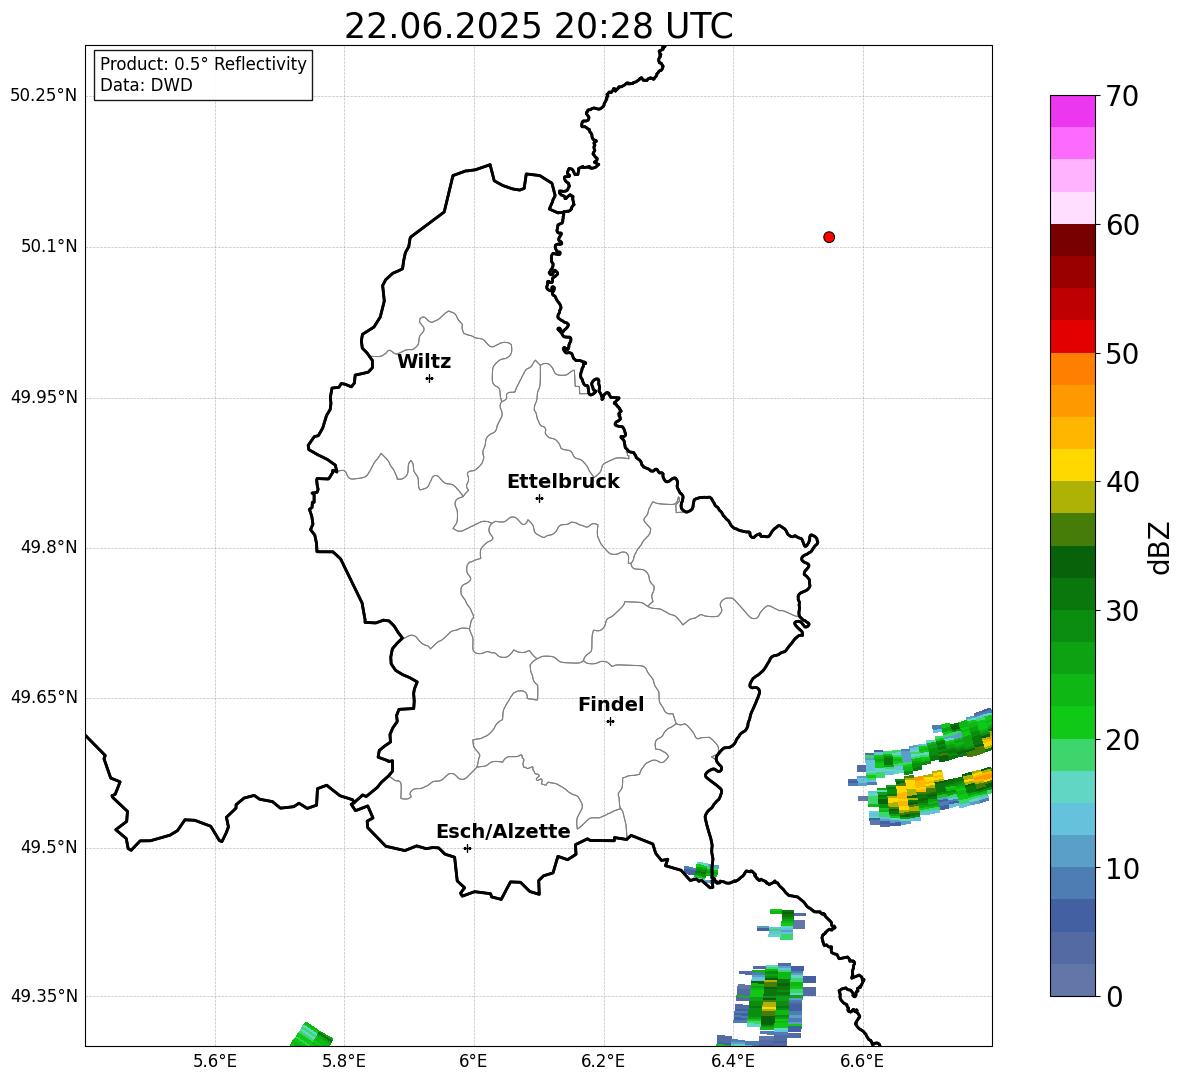Click the 50 value on colorbar
This screenshot has height=1081, width=1184.
[1122, 354]
